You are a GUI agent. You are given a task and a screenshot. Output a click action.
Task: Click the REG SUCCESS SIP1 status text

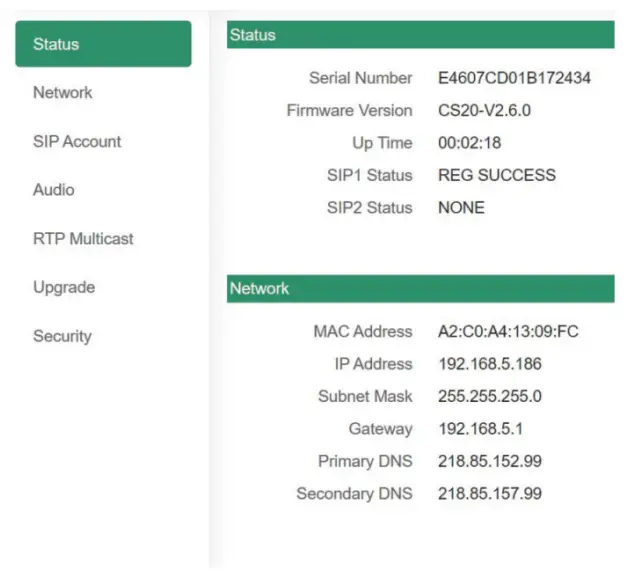click(x=497, y=176)
